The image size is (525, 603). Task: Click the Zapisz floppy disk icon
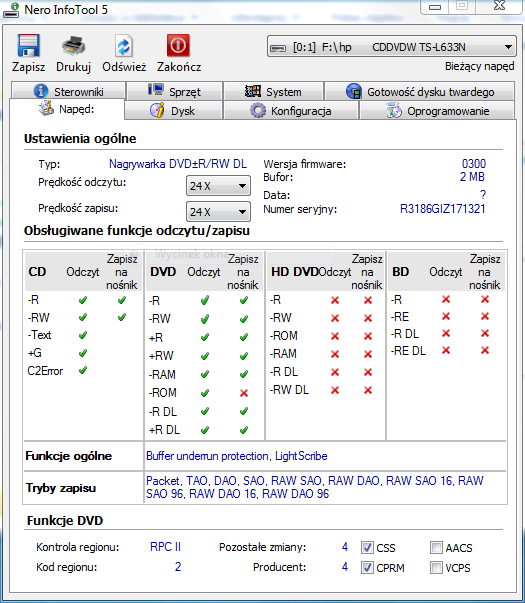28,46
